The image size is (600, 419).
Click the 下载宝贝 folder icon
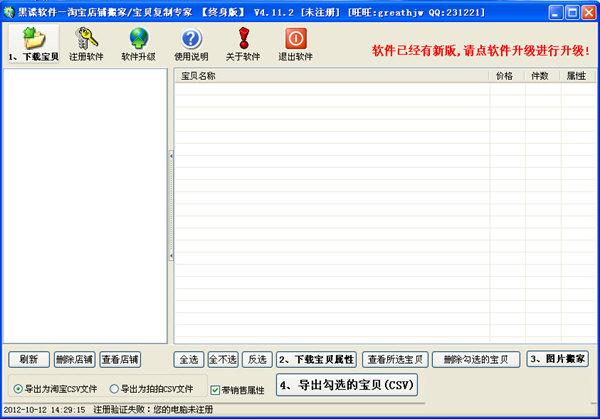33,38
